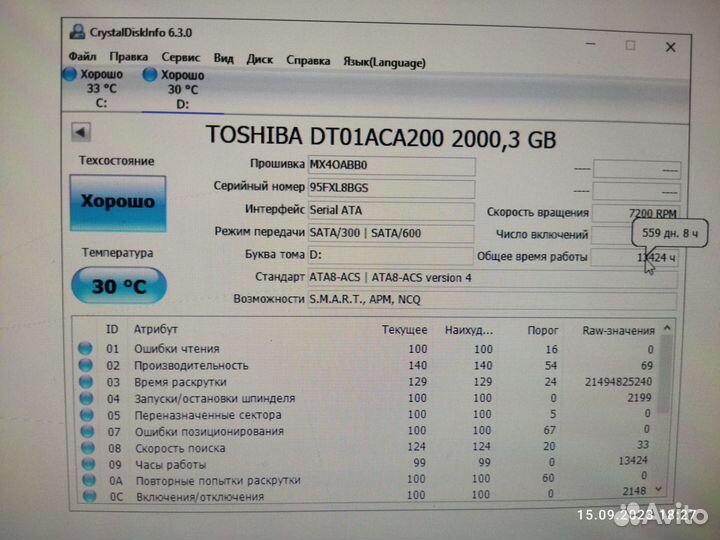Click status orb for Ошибки чтения row
Screen dimensions: 720x540
point(85,349)
